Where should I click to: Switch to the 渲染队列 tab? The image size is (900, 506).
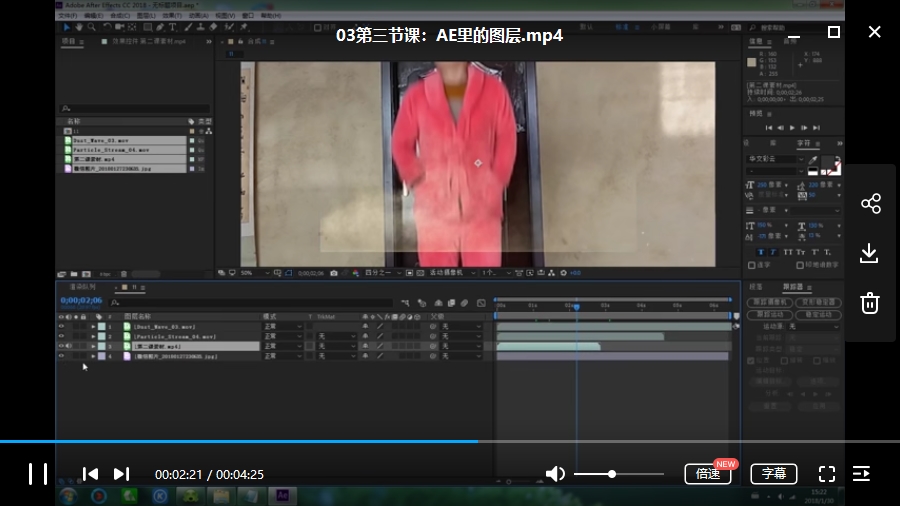click(x=83, y=287)
